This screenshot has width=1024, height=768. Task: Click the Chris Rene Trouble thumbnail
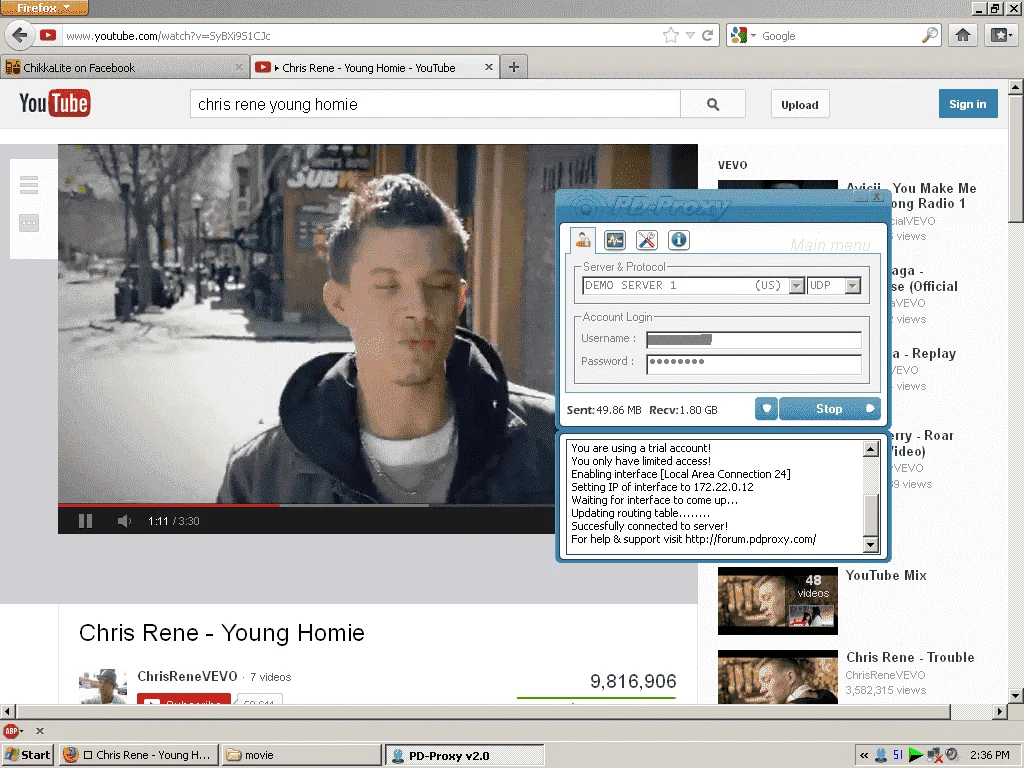[x=778, y=677]
